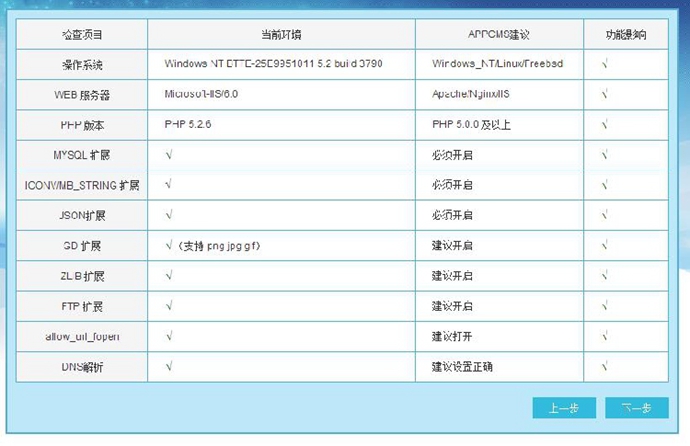Click the ZLIB扩展 row label
This screenshot has height=446, width=690.
82,276
